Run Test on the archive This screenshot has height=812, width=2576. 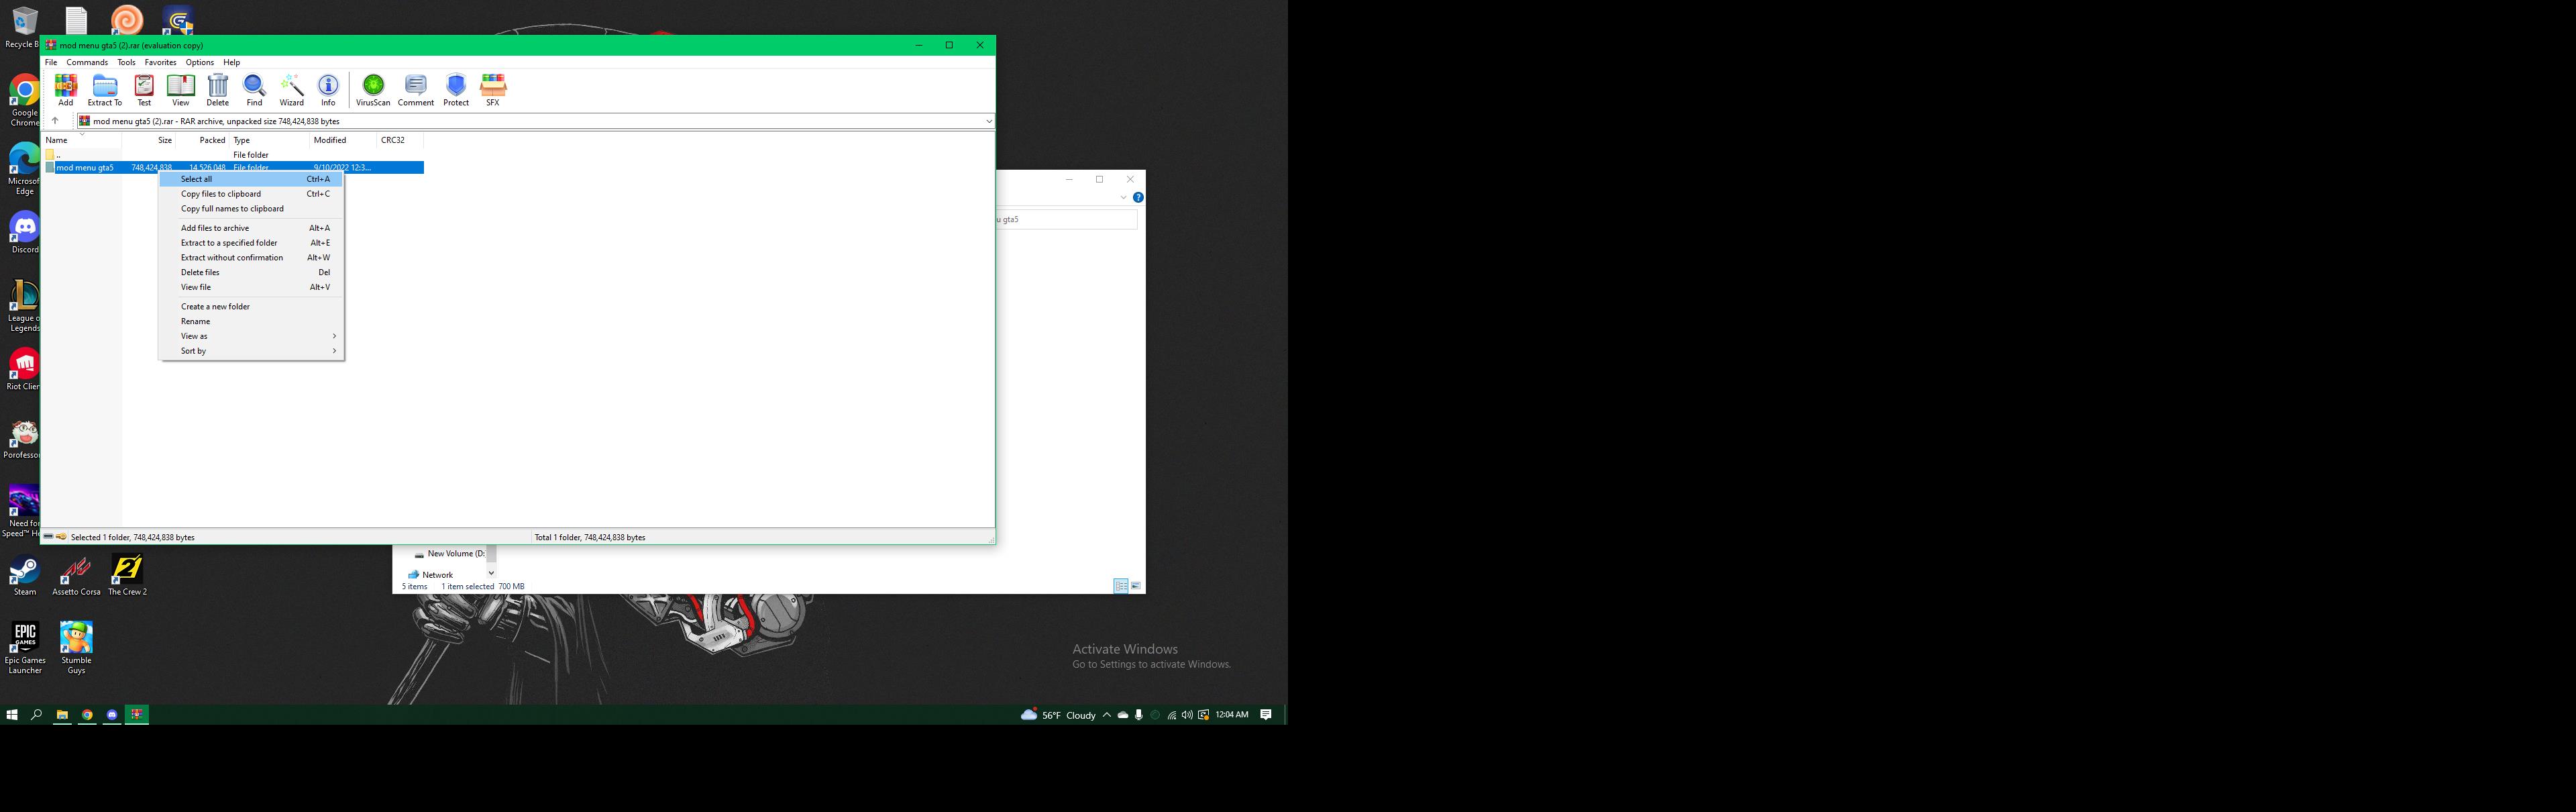click(144, 89)
